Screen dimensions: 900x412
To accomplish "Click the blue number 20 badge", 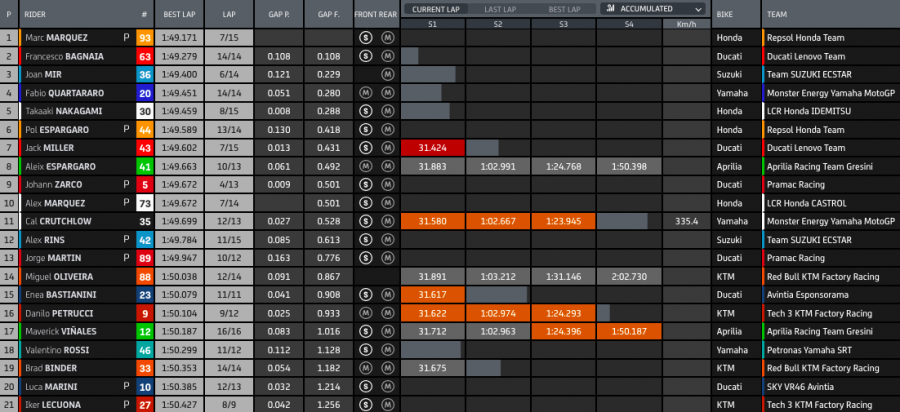I will 145,93.
